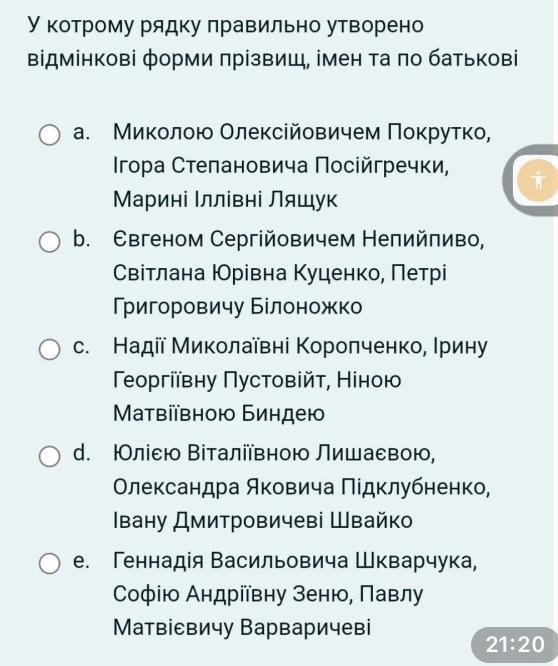Select radio button for option e
Viewport: 558px width, 666px height.
pyautogui.click(x=49, y=563)
